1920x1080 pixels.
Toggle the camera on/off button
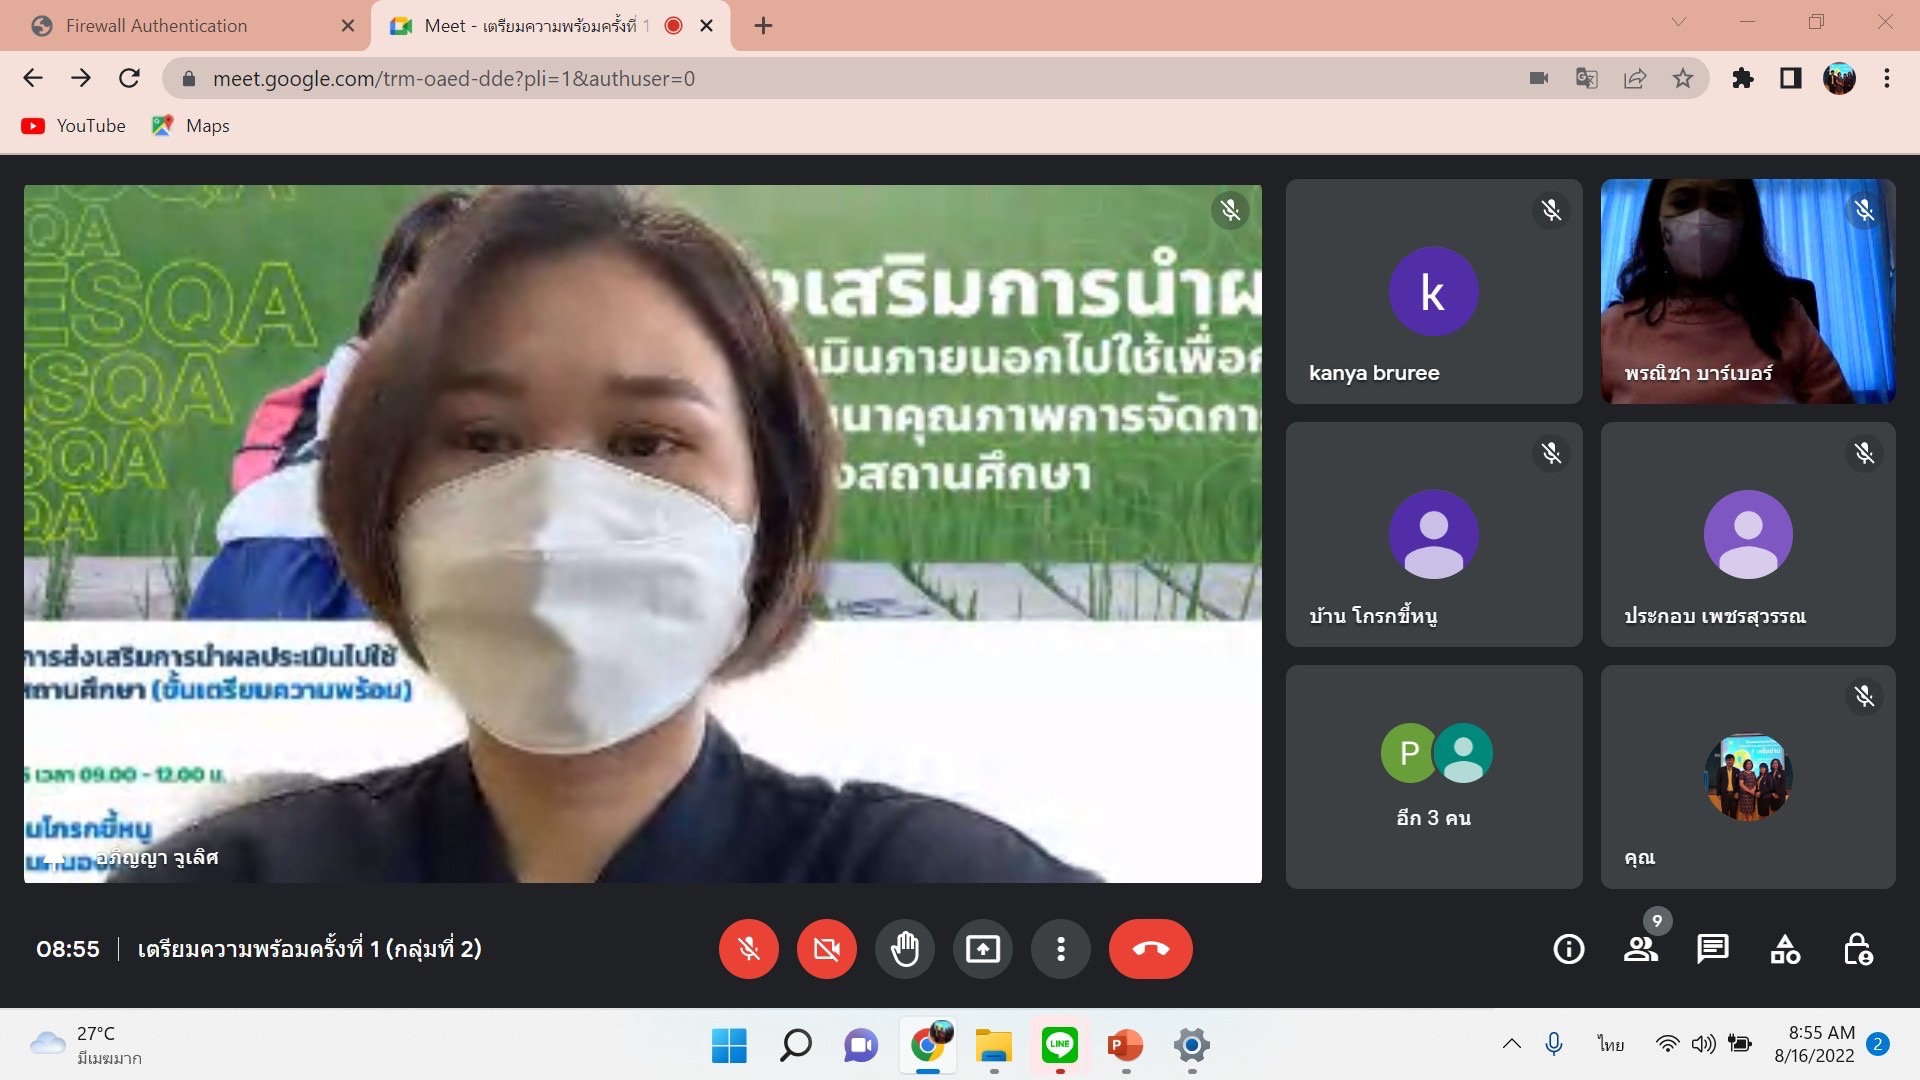826,948
